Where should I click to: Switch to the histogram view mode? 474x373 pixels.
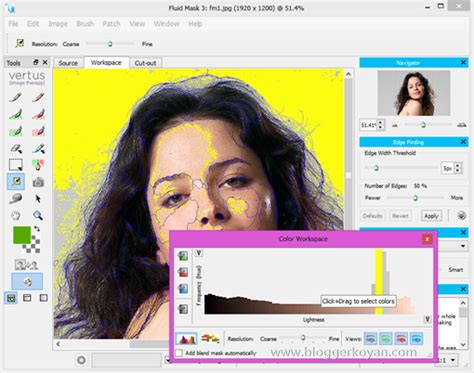(x=186, y=339)
